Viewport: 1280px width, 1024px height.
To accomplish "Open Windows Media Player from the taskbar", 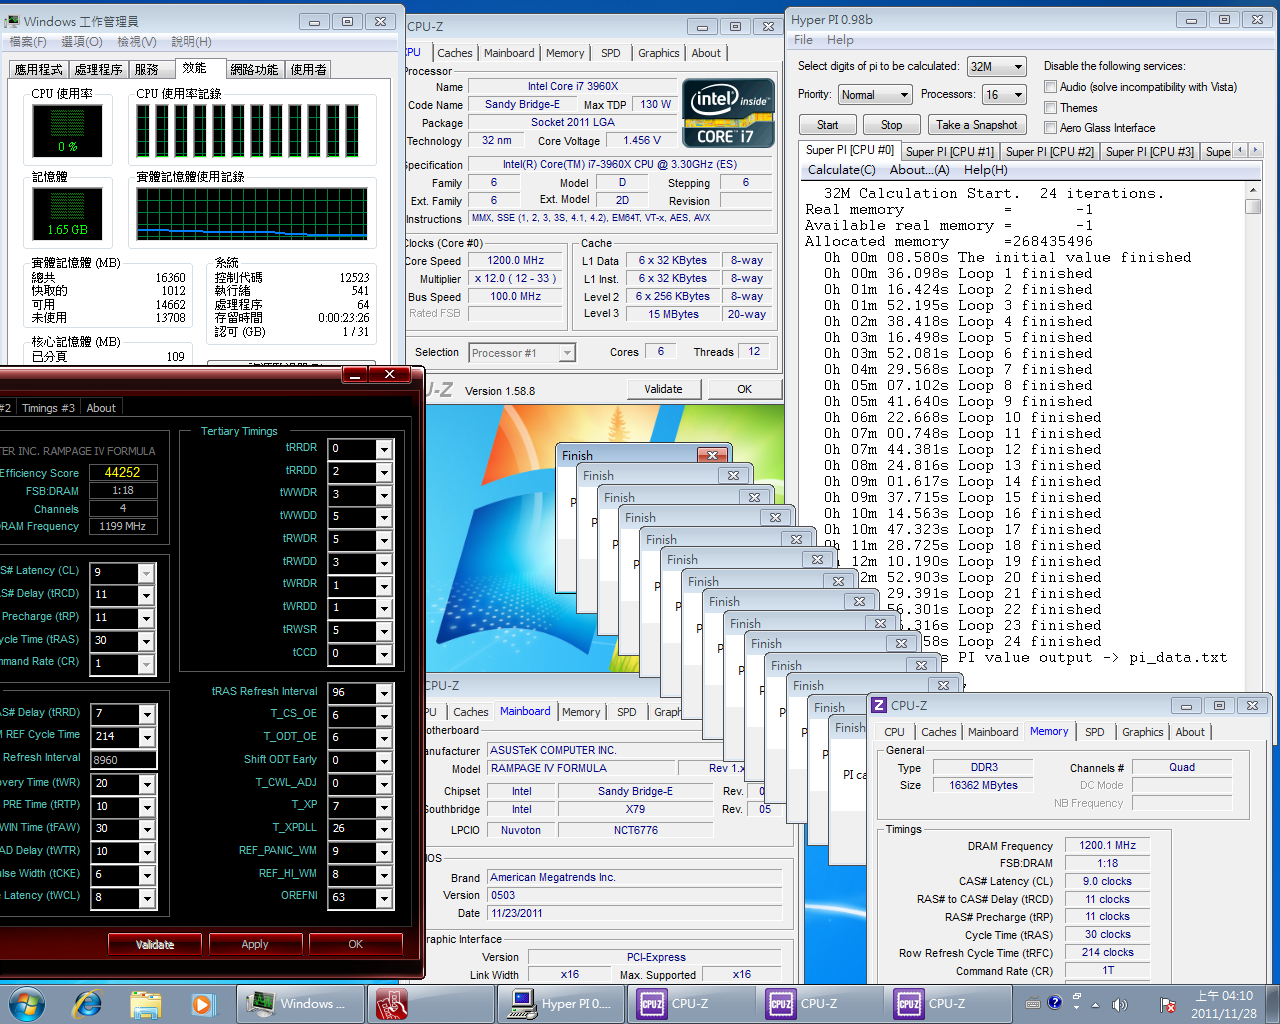I will tap(202, 1003).
